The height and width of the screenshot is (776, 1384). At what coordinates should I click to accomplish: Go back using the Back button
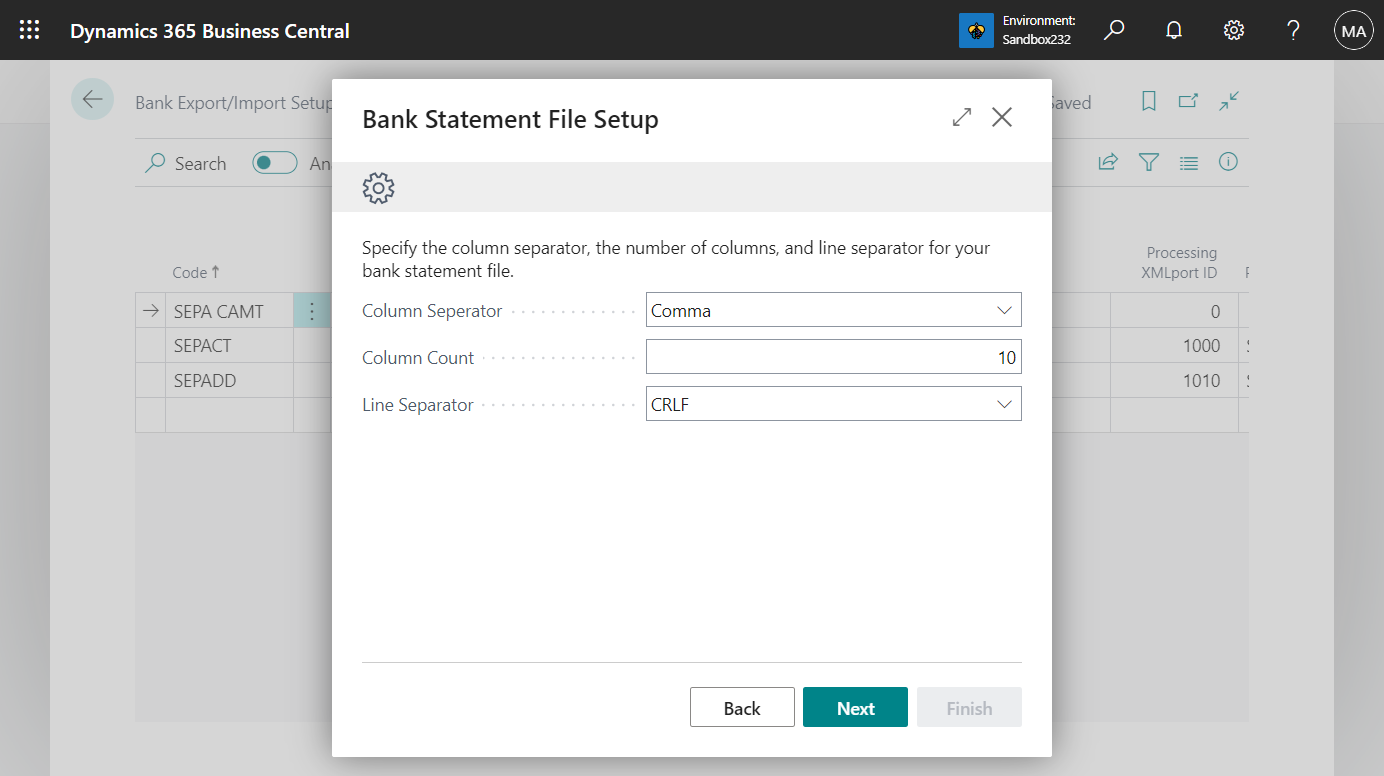[742, 707]
